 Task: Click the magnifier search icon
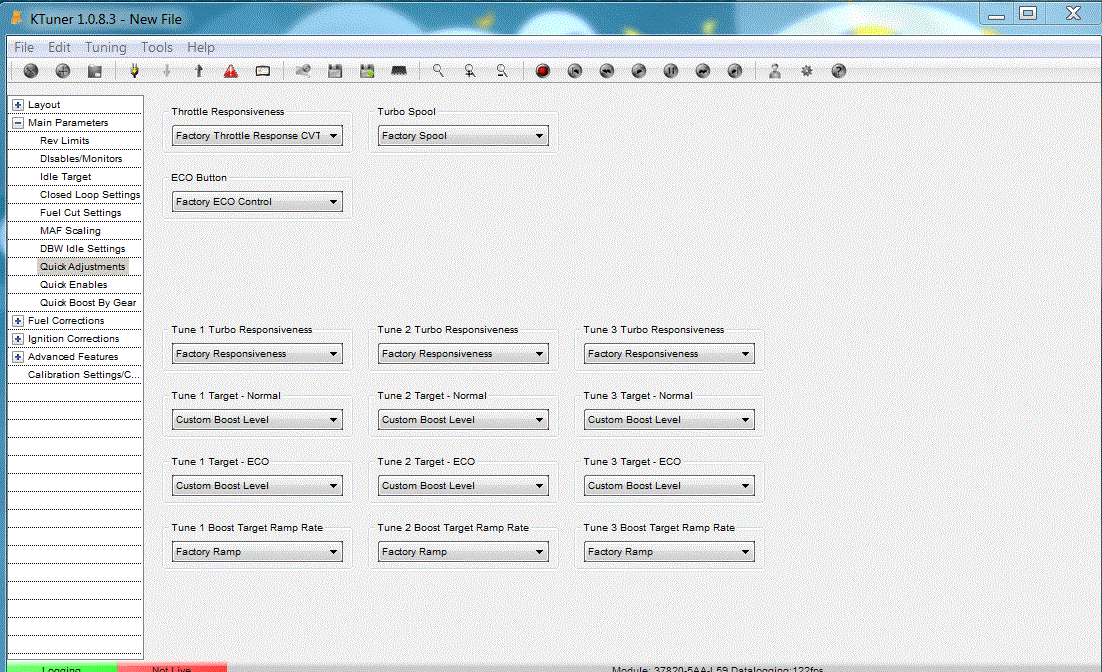tap(437, 71)
